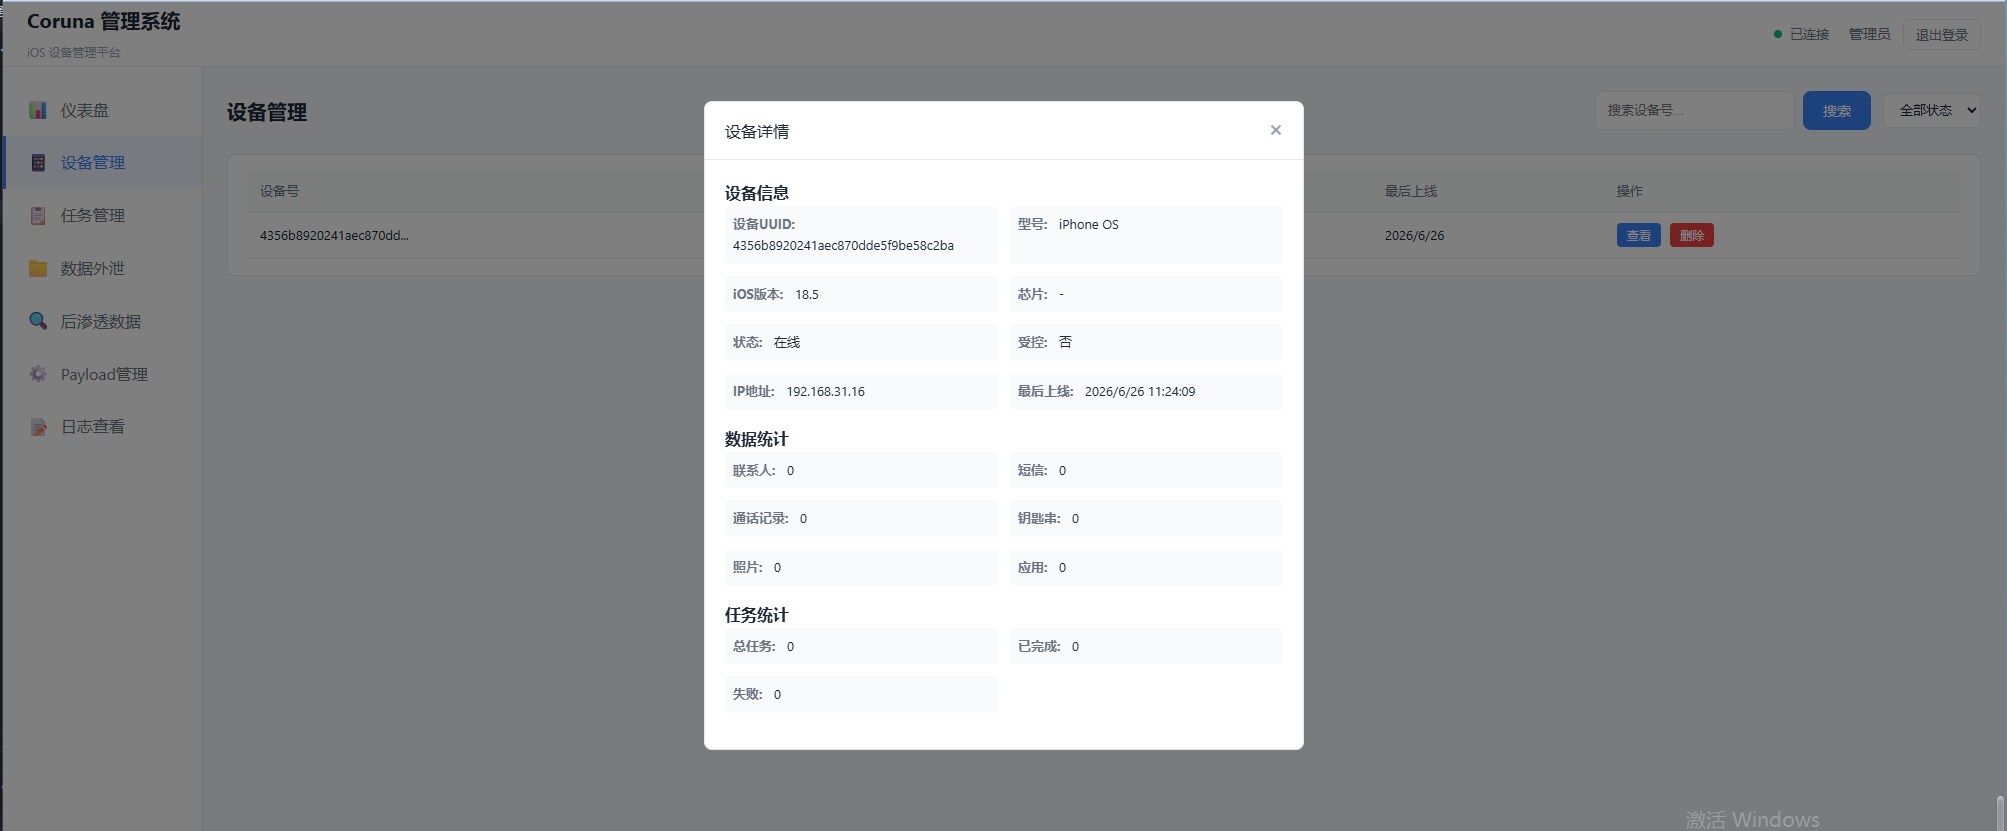Click the 设备号 column header
Screen dimensions: 2007x831
(x=279, y=191)
